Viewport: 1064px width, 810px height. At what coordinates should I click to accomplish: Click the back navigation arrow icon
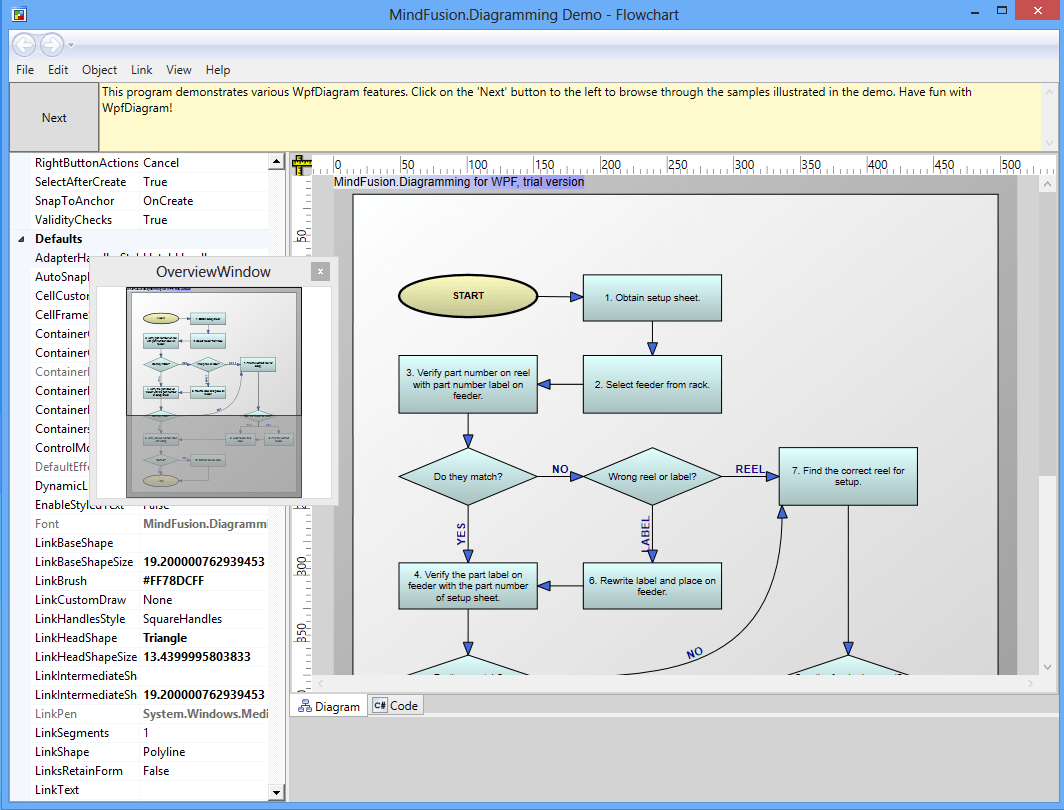pyautogui.click(x=22, y=44)
